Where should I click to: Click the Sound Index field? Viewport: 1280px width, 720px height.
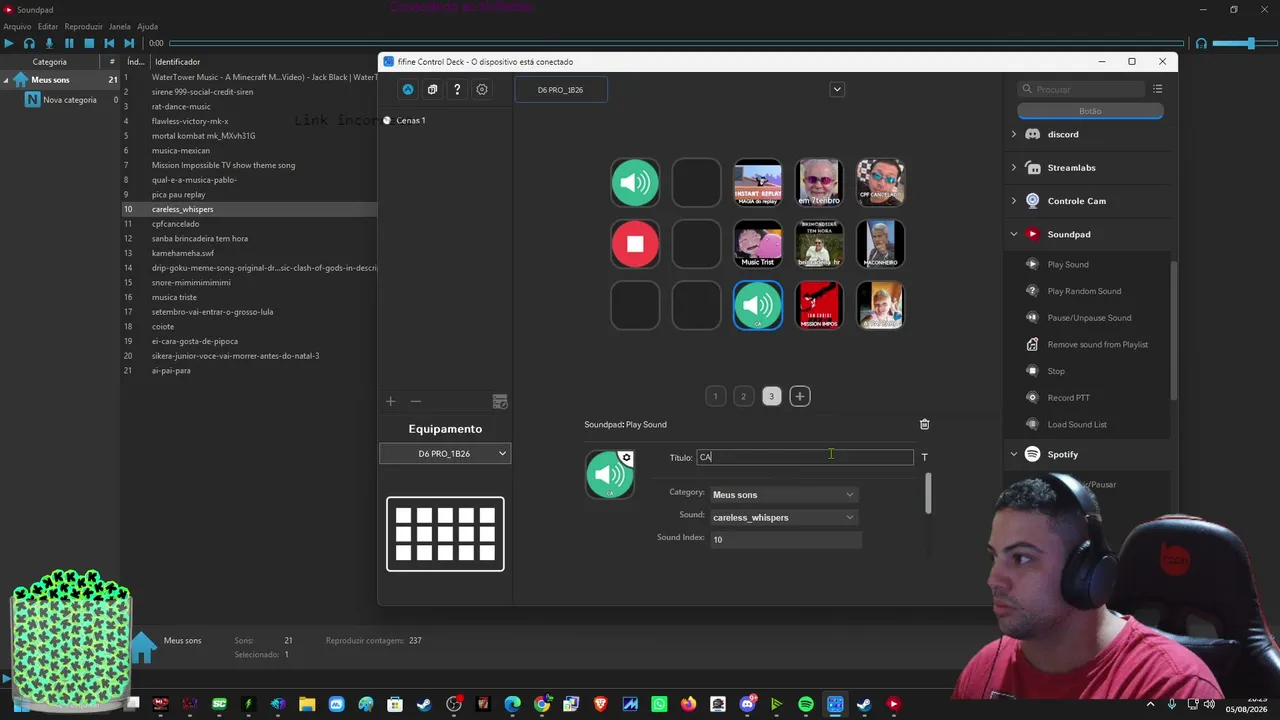click(x=786, y=539)
